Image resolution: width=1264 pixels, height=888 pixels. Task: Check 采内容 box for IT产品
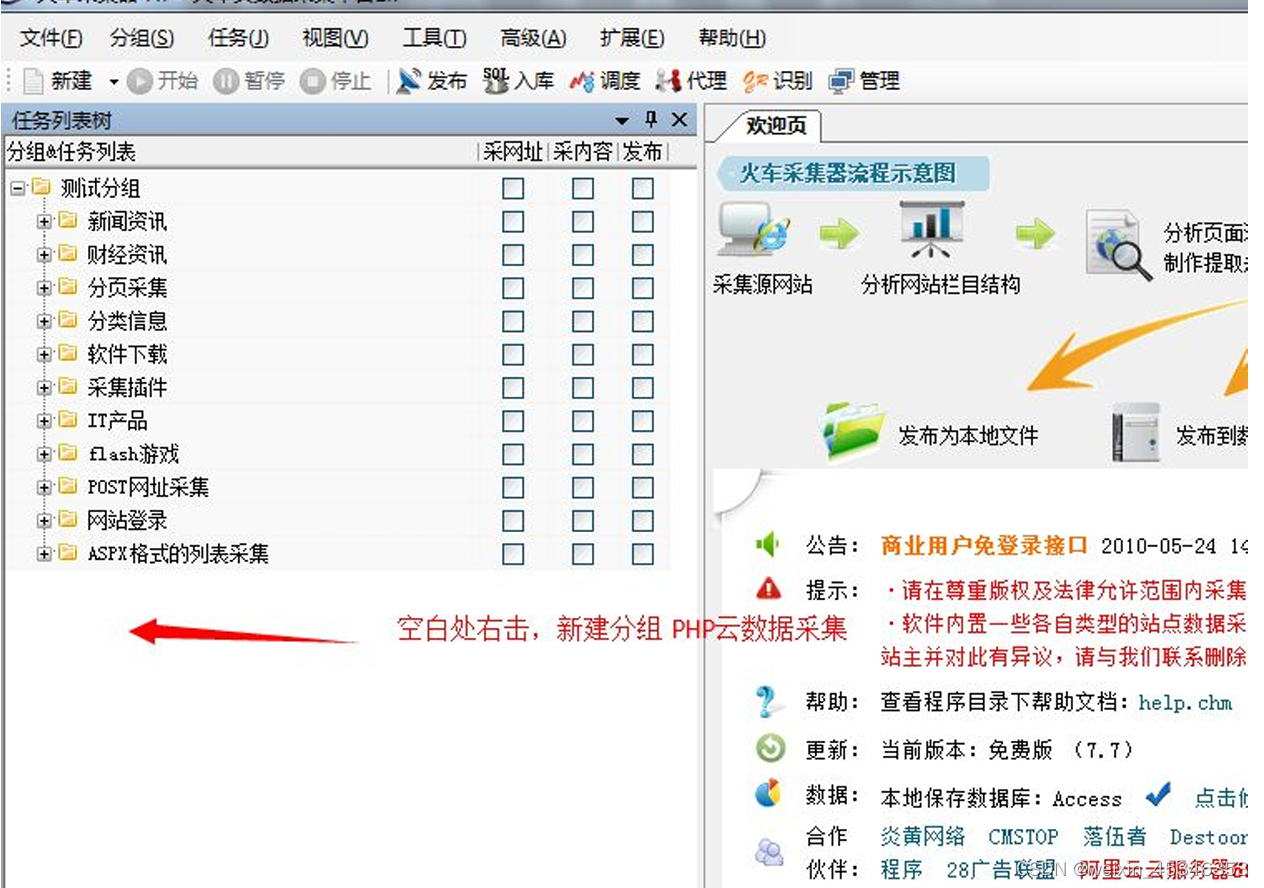[583, 421]
